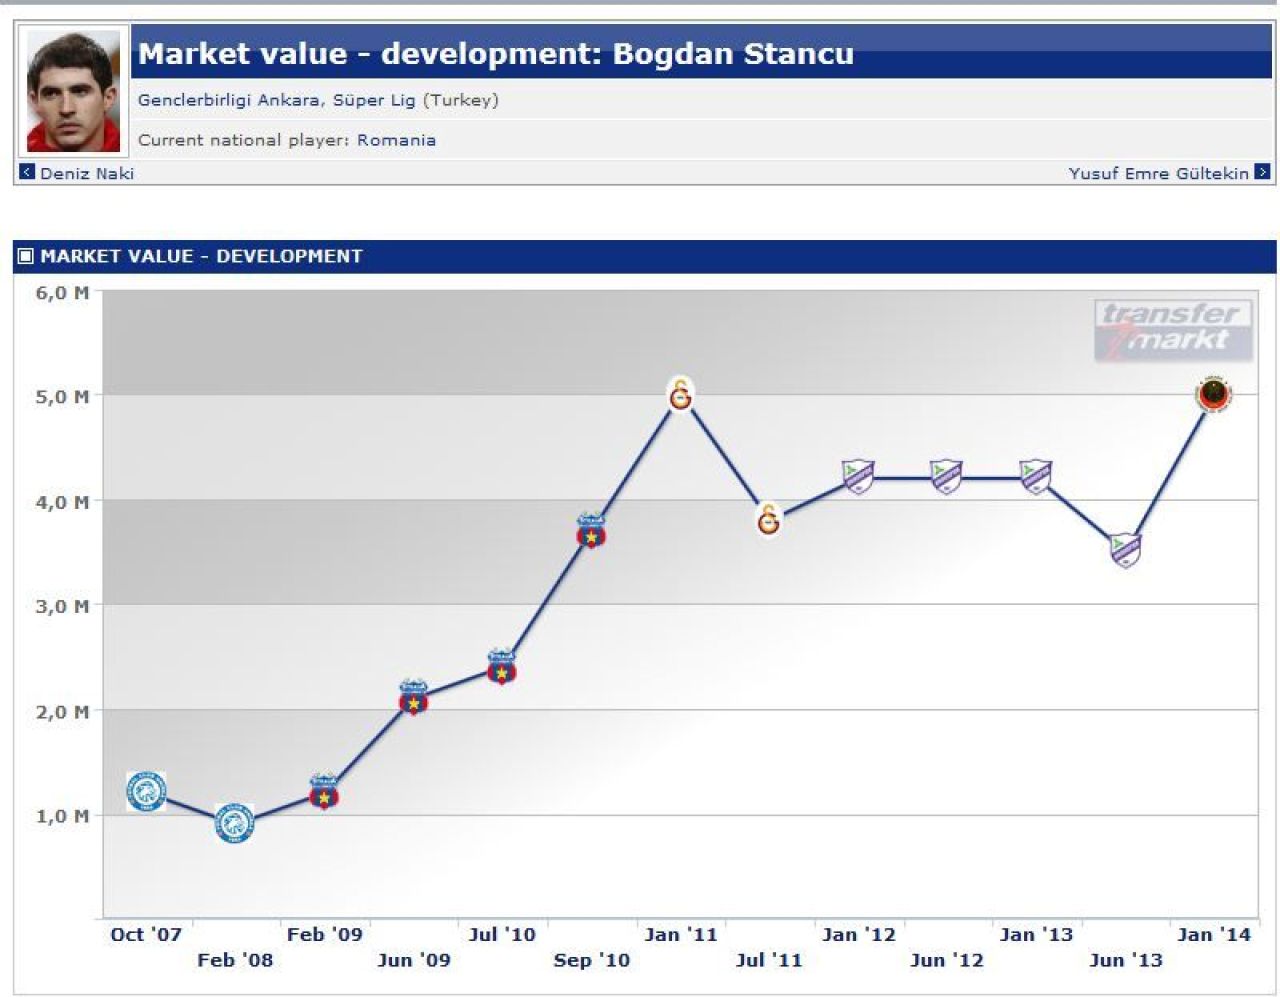Click the Jan '14 Genclerbirligi crest marker
Screen dimensions: 1280x997
pyautogui.click(x=1214, y=395)
